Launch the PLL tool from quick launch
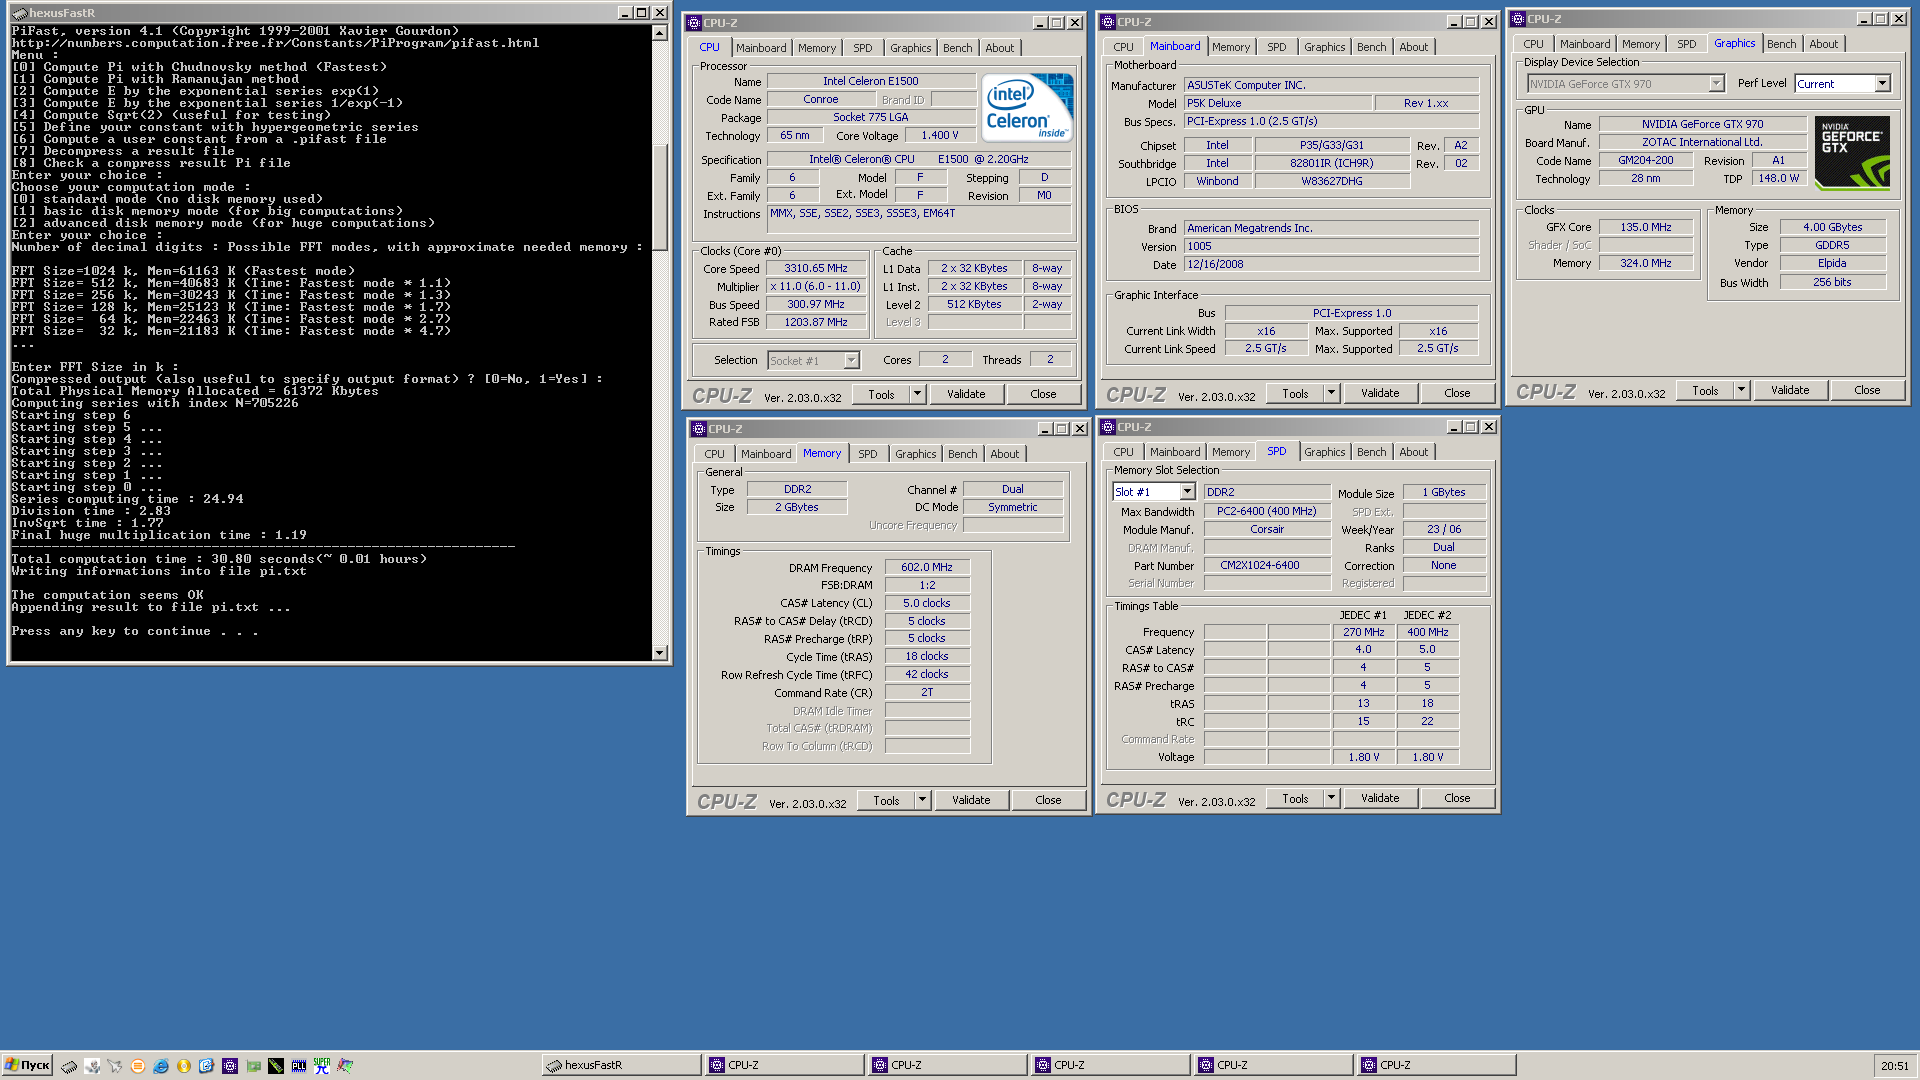 (x=299, y=1066)
